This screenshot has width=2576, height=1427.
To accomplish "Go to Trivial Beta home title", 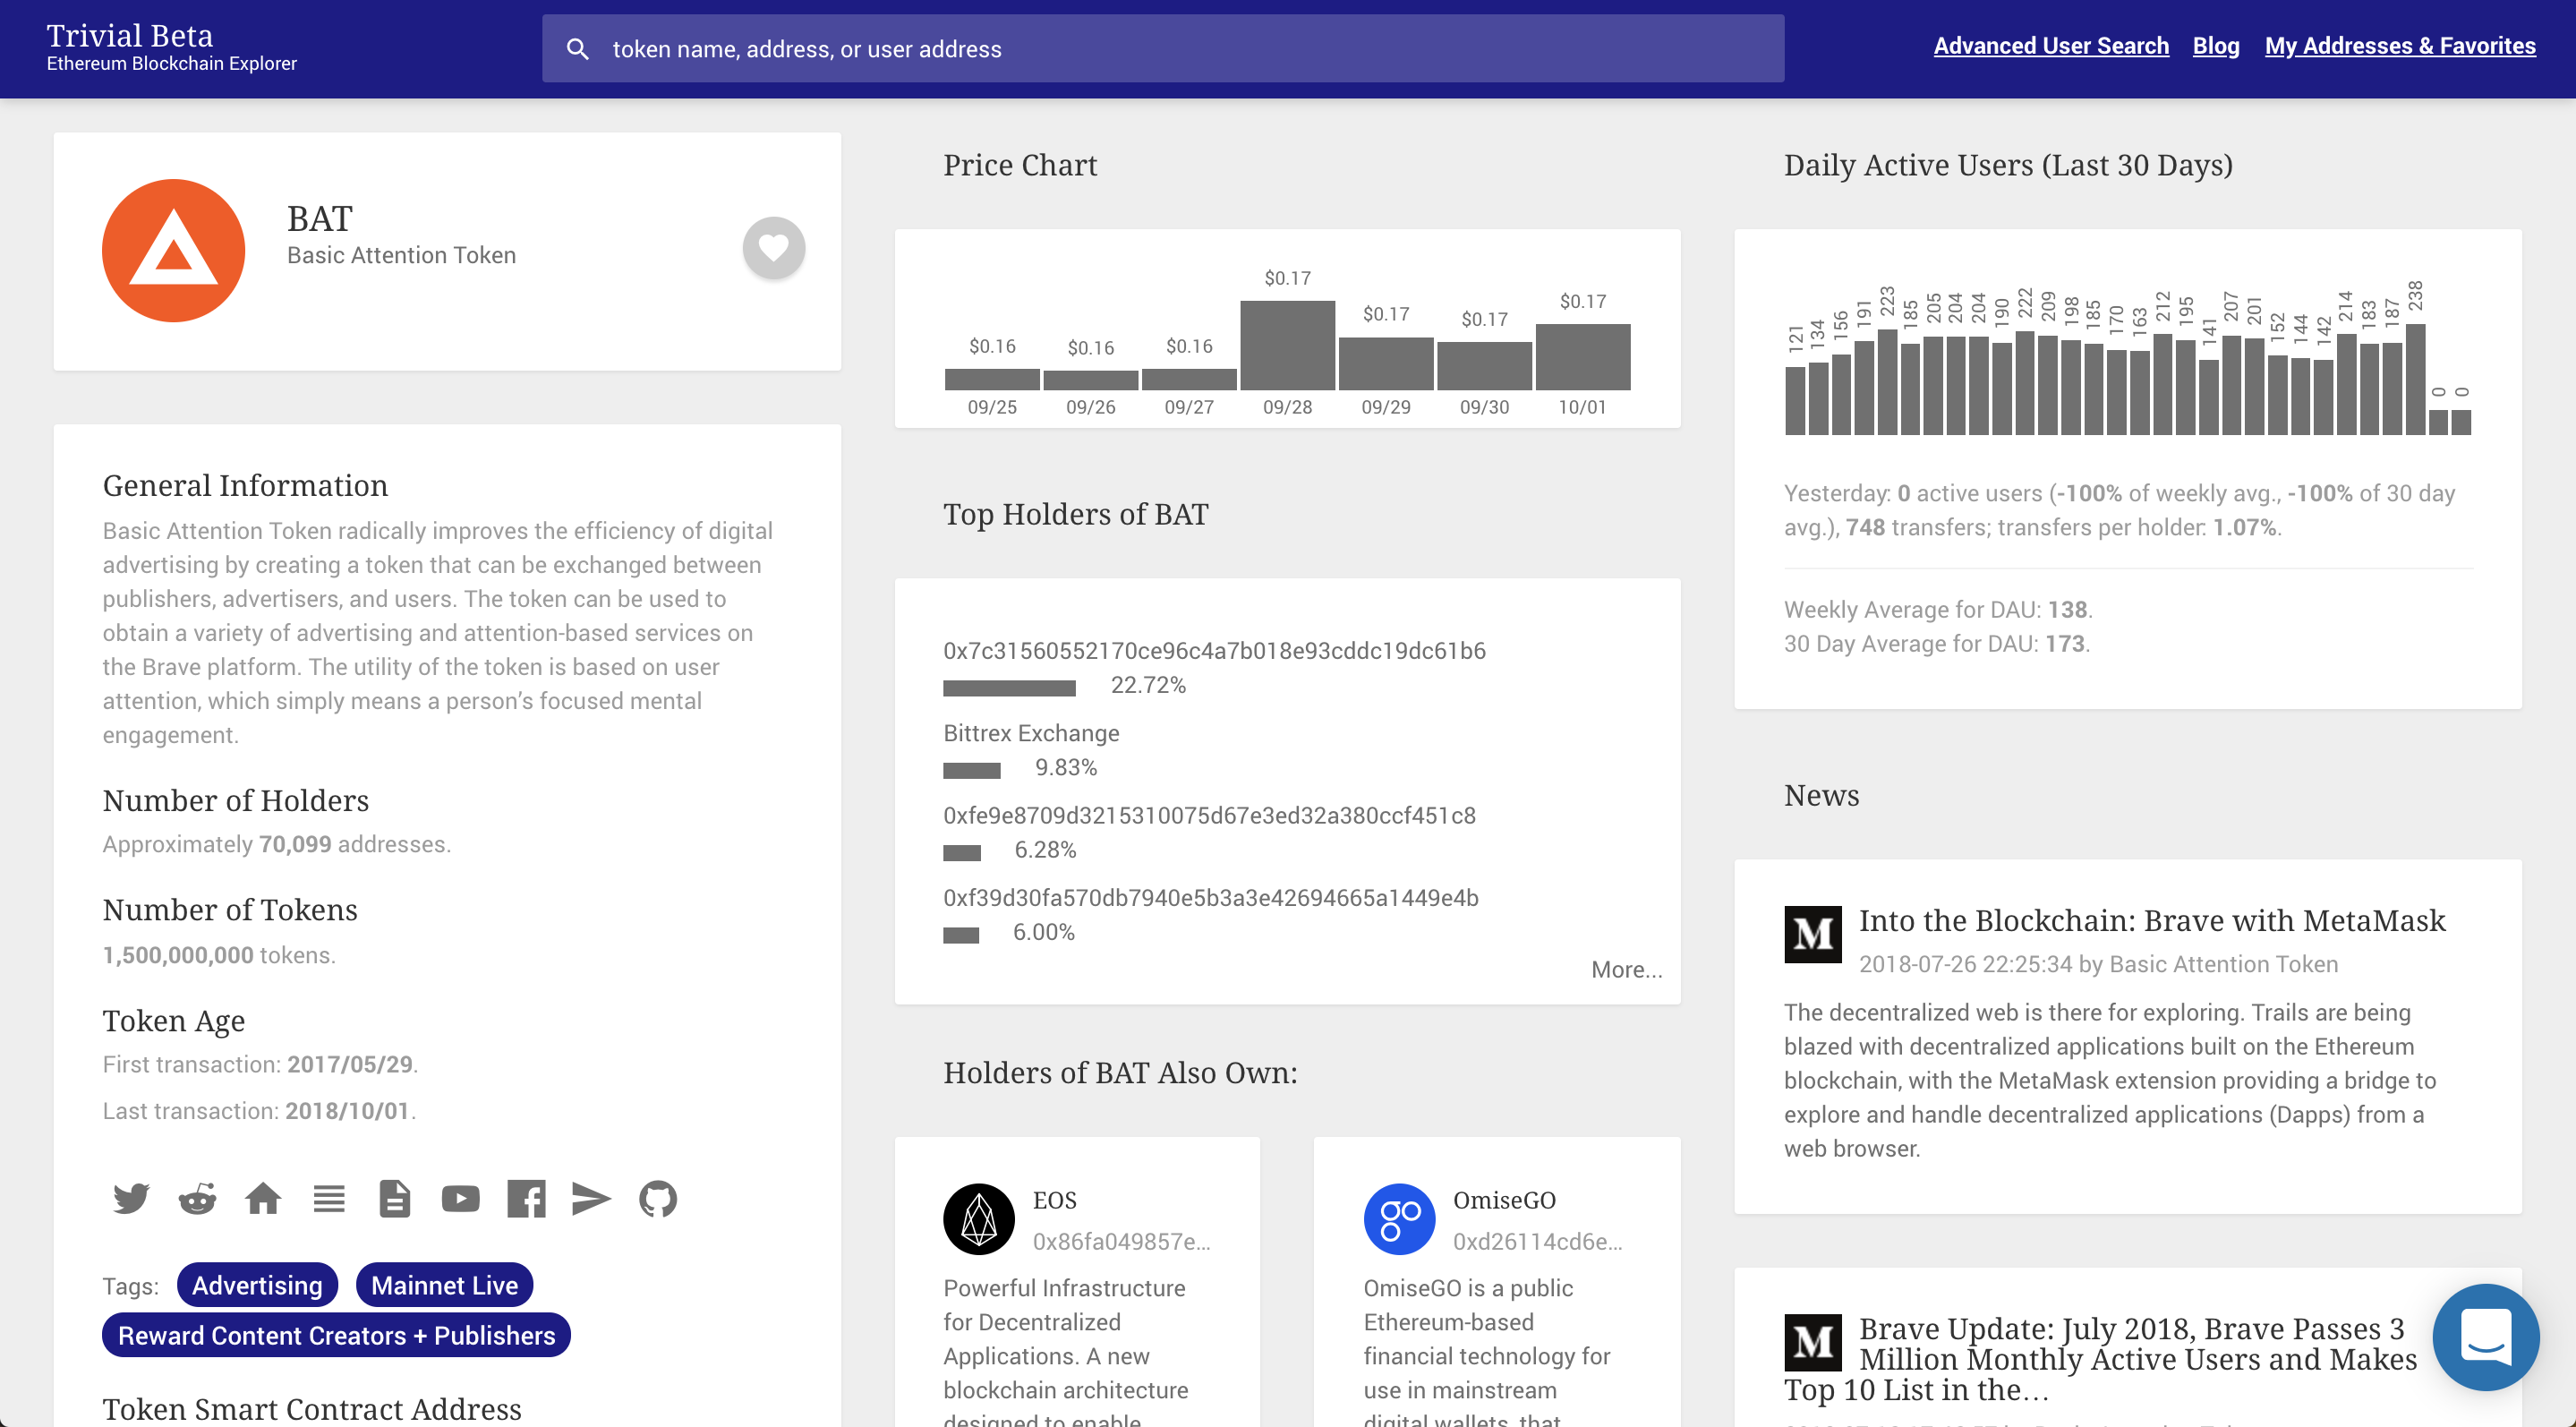I will pyautogui.click(x=129, y=35).
